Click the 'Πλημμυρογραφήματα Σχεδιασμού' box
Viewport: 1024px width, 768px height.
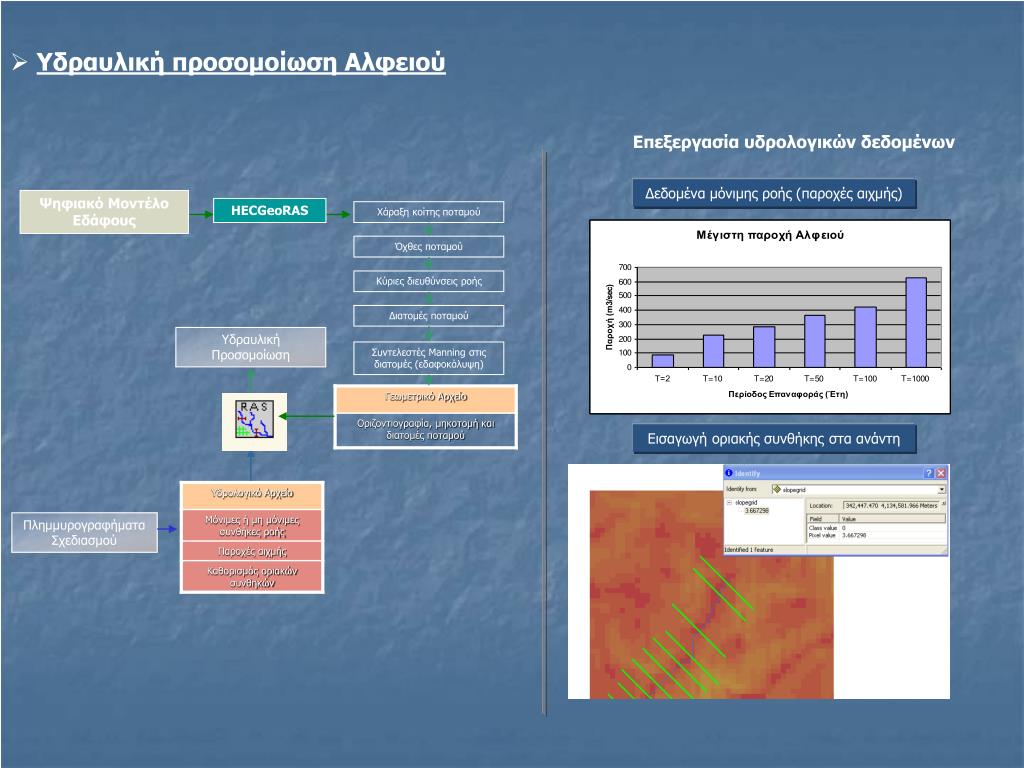click(x=84, y=532)
